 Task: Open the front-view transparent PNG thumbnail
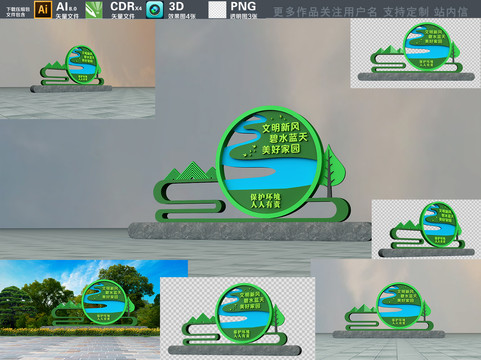point(415,53)
